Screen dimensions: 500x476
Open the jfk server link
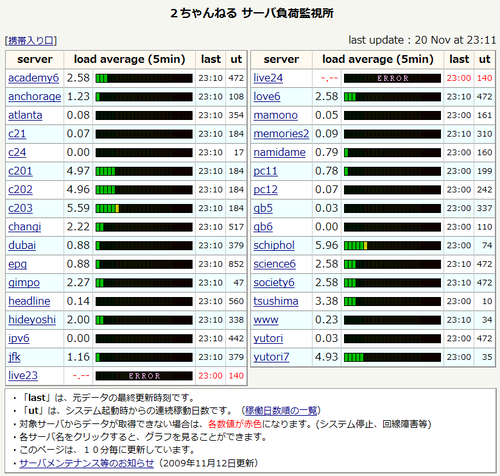click(14, 357)
